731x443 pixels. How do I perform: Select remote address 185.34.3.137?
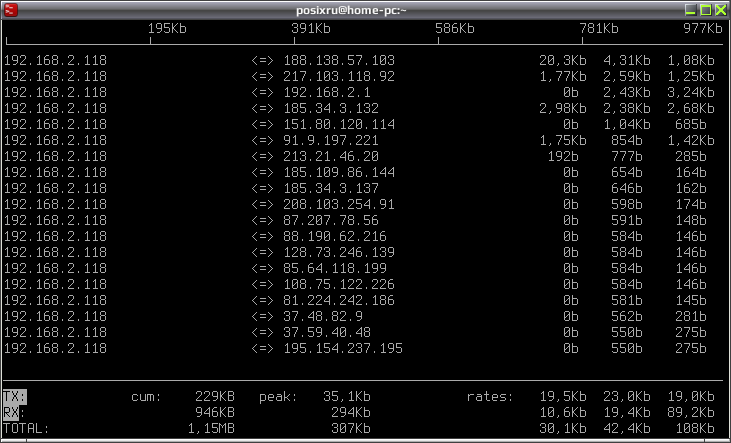tap(331, 188)
